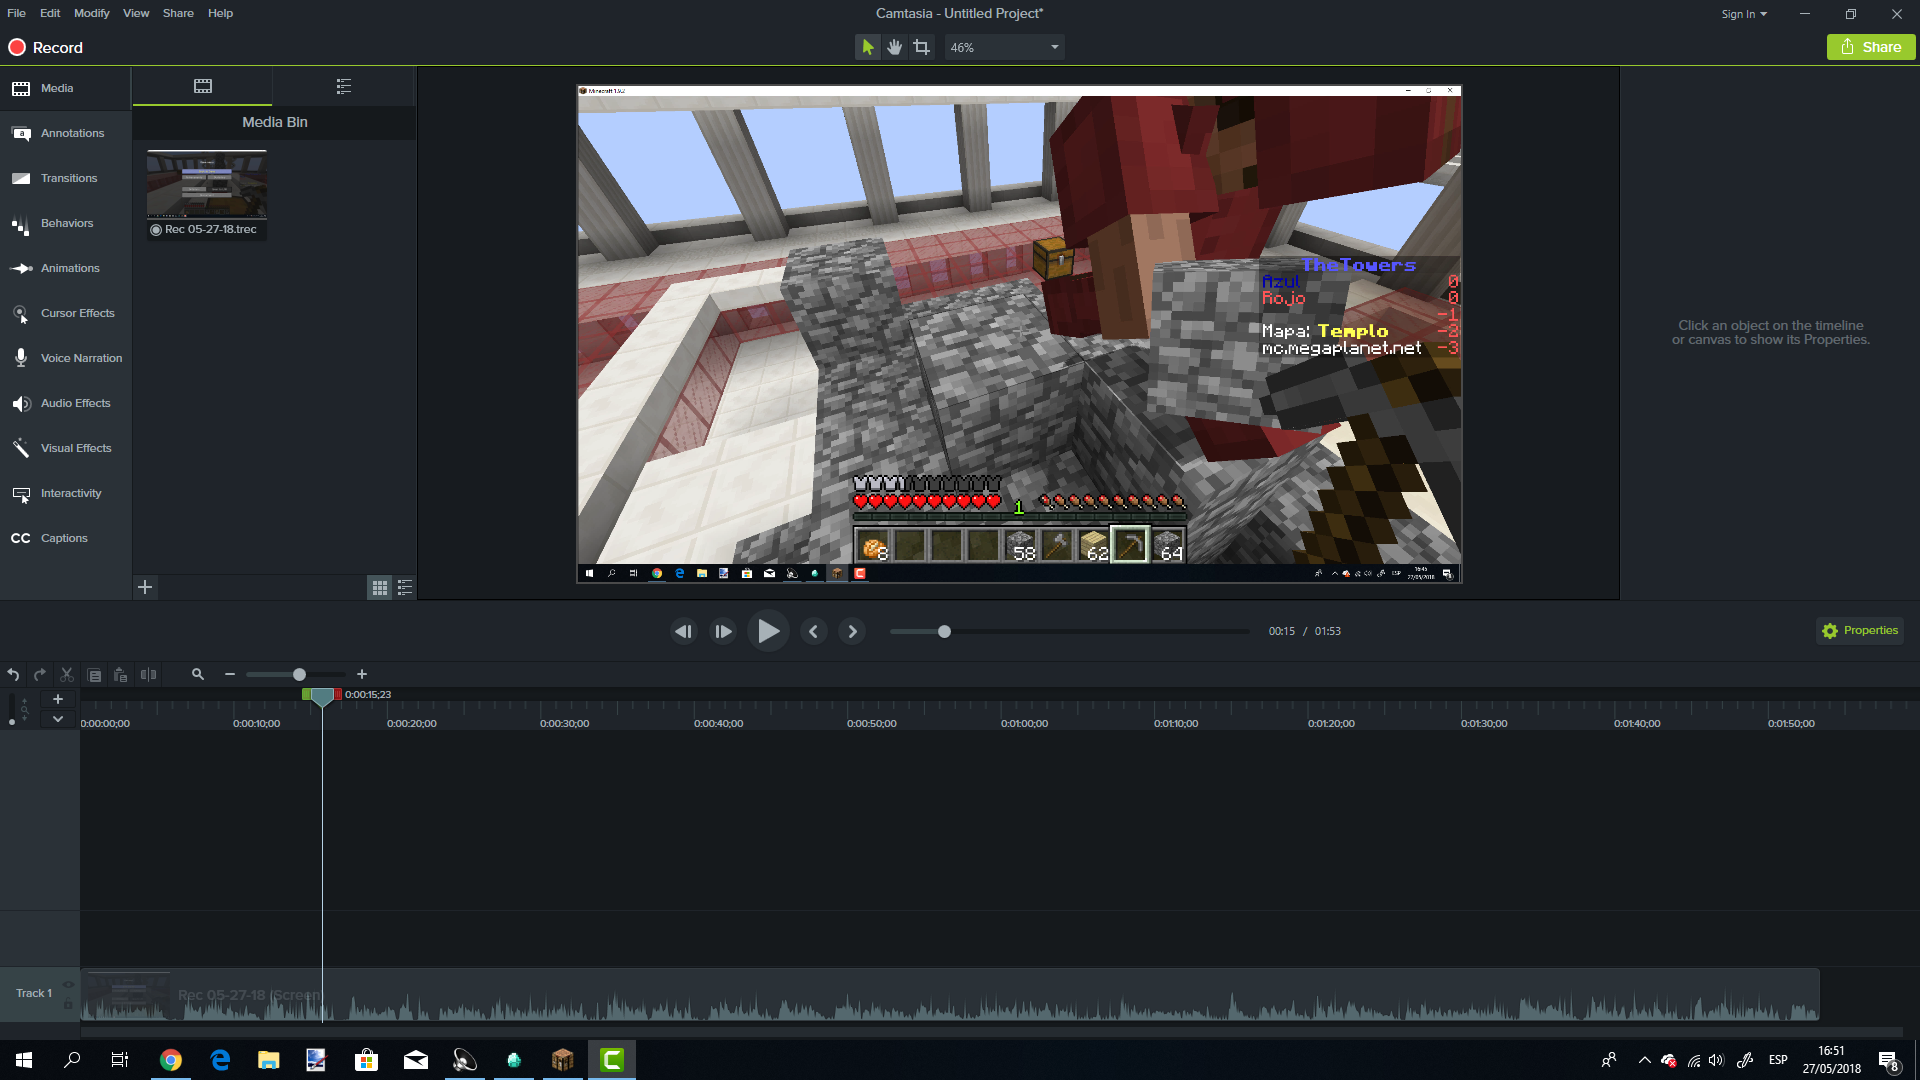
Task: Play the video preview
Action: tap(768, 631)
